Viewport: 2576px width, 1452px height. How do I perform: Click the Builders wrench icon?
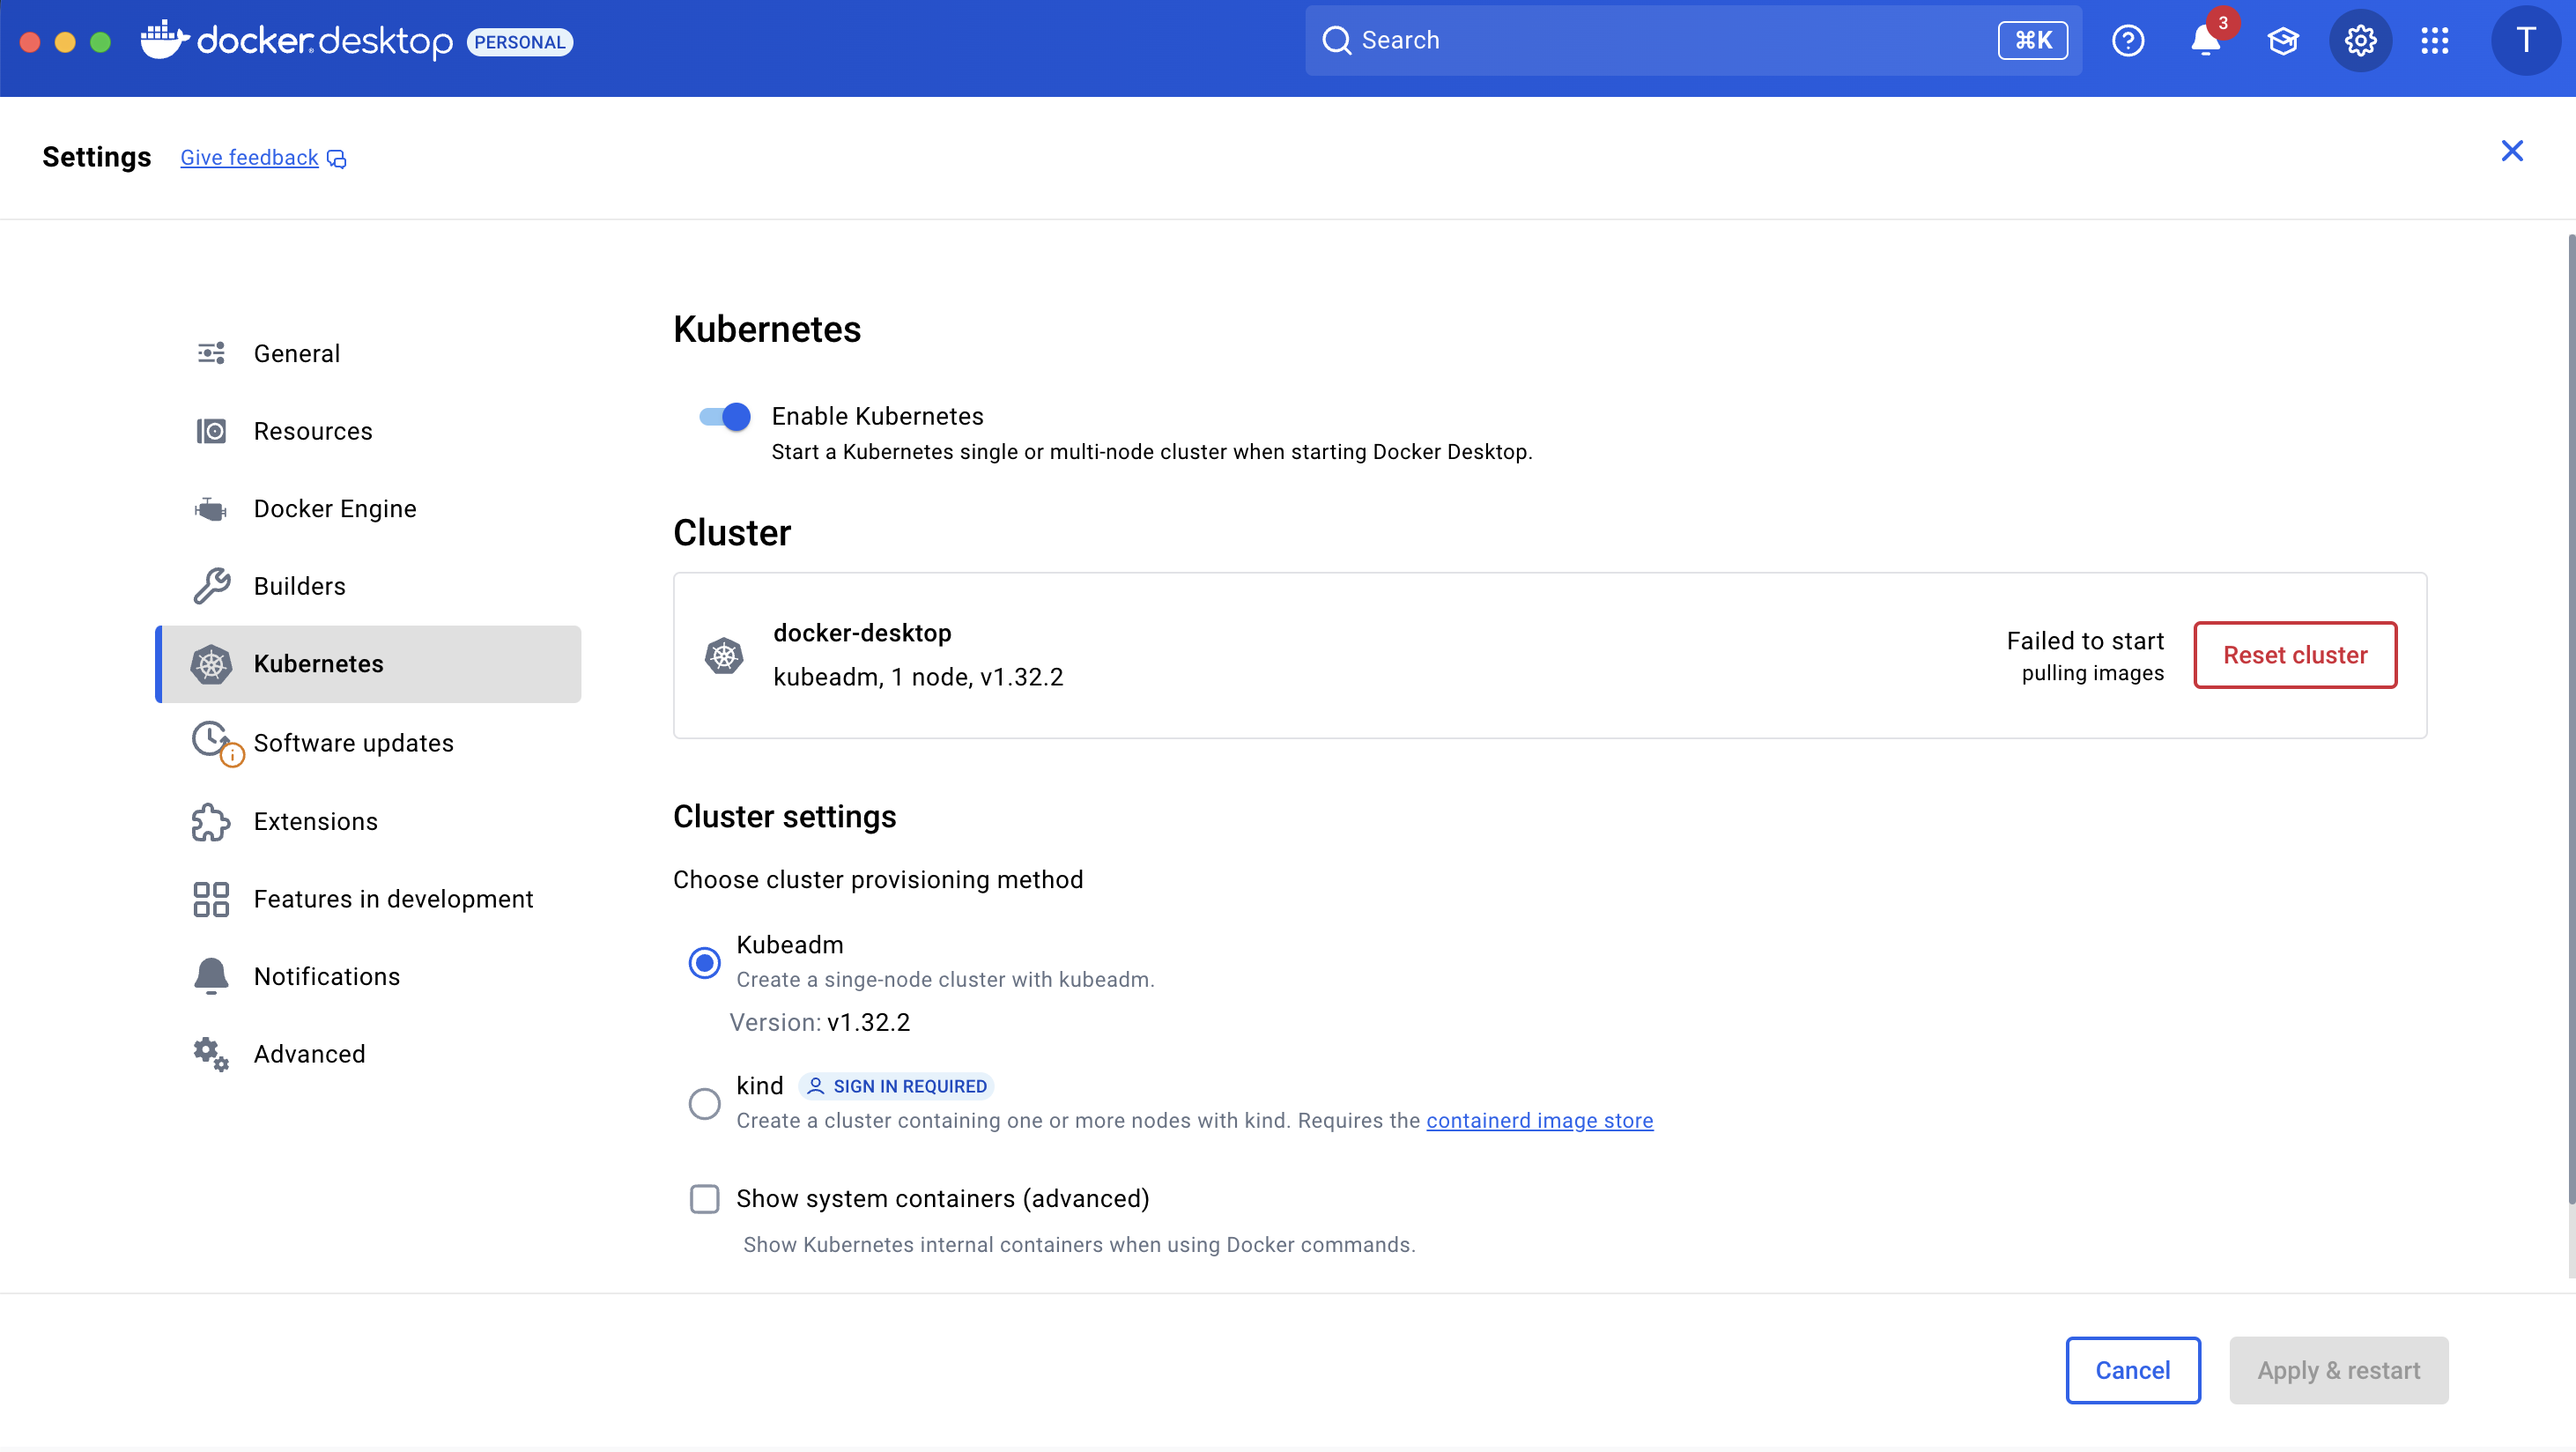coord(211,586)
